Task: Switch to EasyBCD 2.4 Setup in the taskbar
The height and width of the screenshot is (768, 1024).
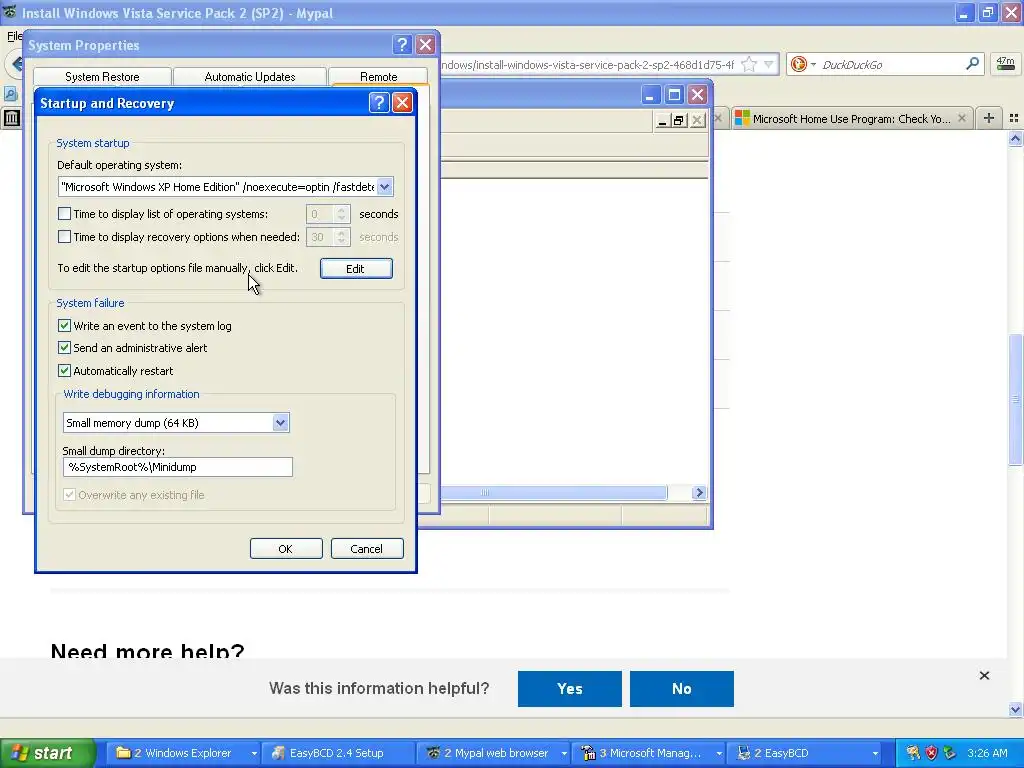Action: pyautogui.click(x=336, y=754)
